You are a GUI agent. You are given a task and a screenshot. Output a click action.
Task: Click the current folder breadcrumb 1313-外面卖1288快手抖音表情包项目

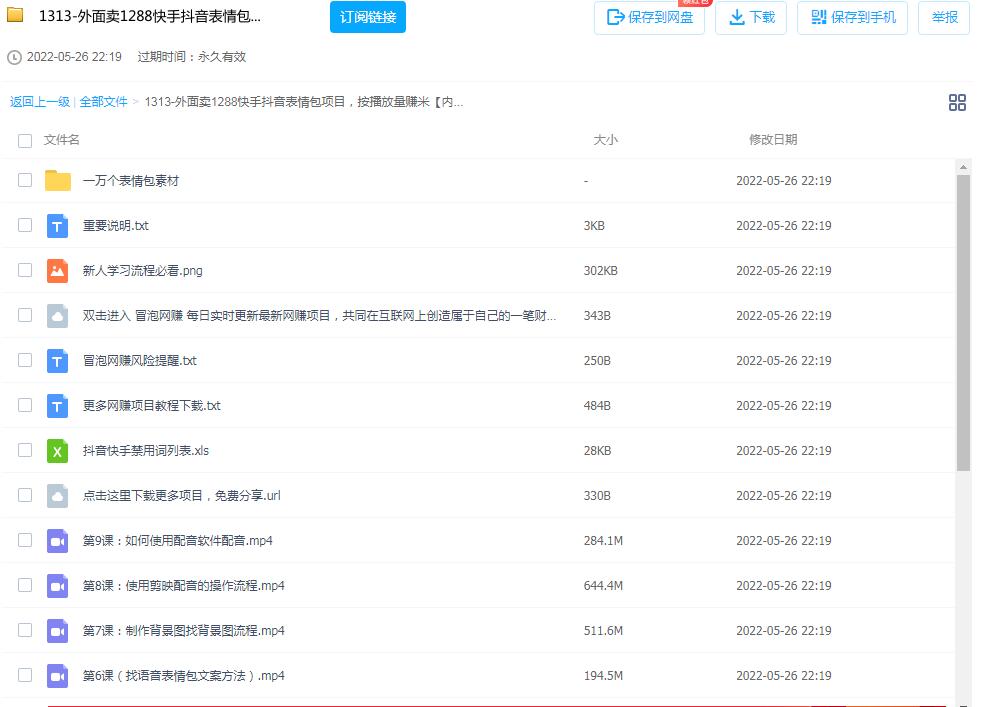(x=304, y=102)
